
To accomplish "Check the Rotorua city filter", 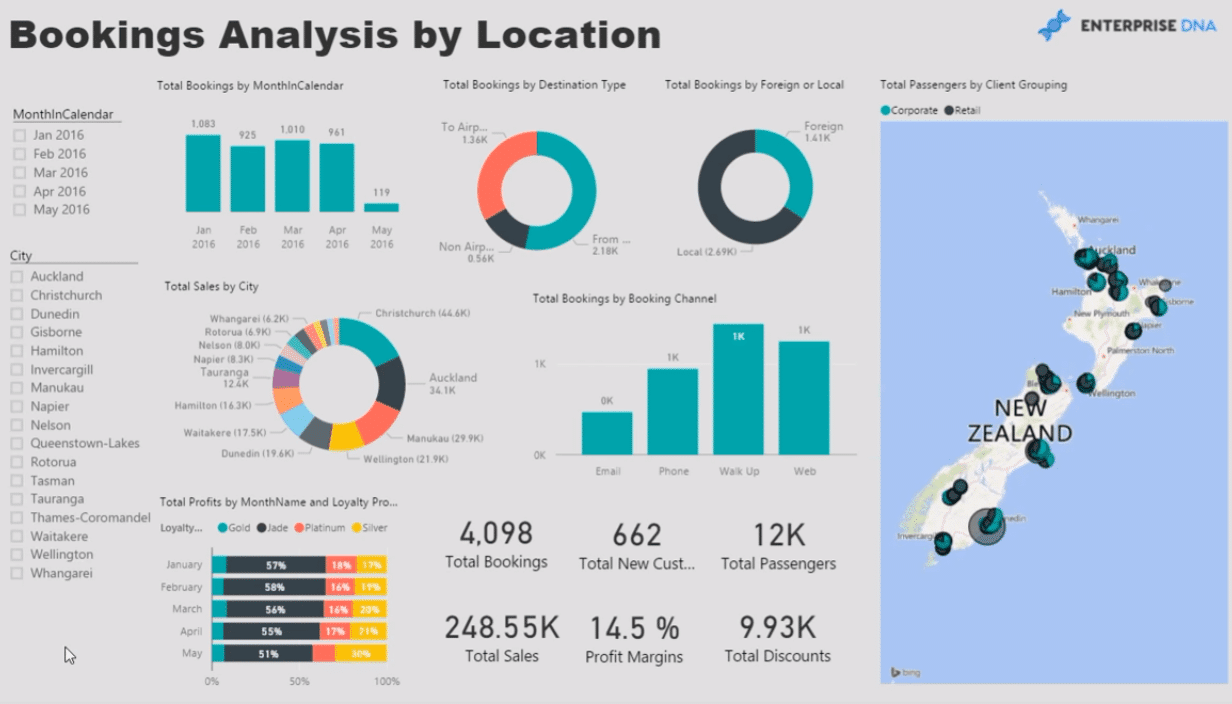I will pyautogui.click(x=17, y=462).
